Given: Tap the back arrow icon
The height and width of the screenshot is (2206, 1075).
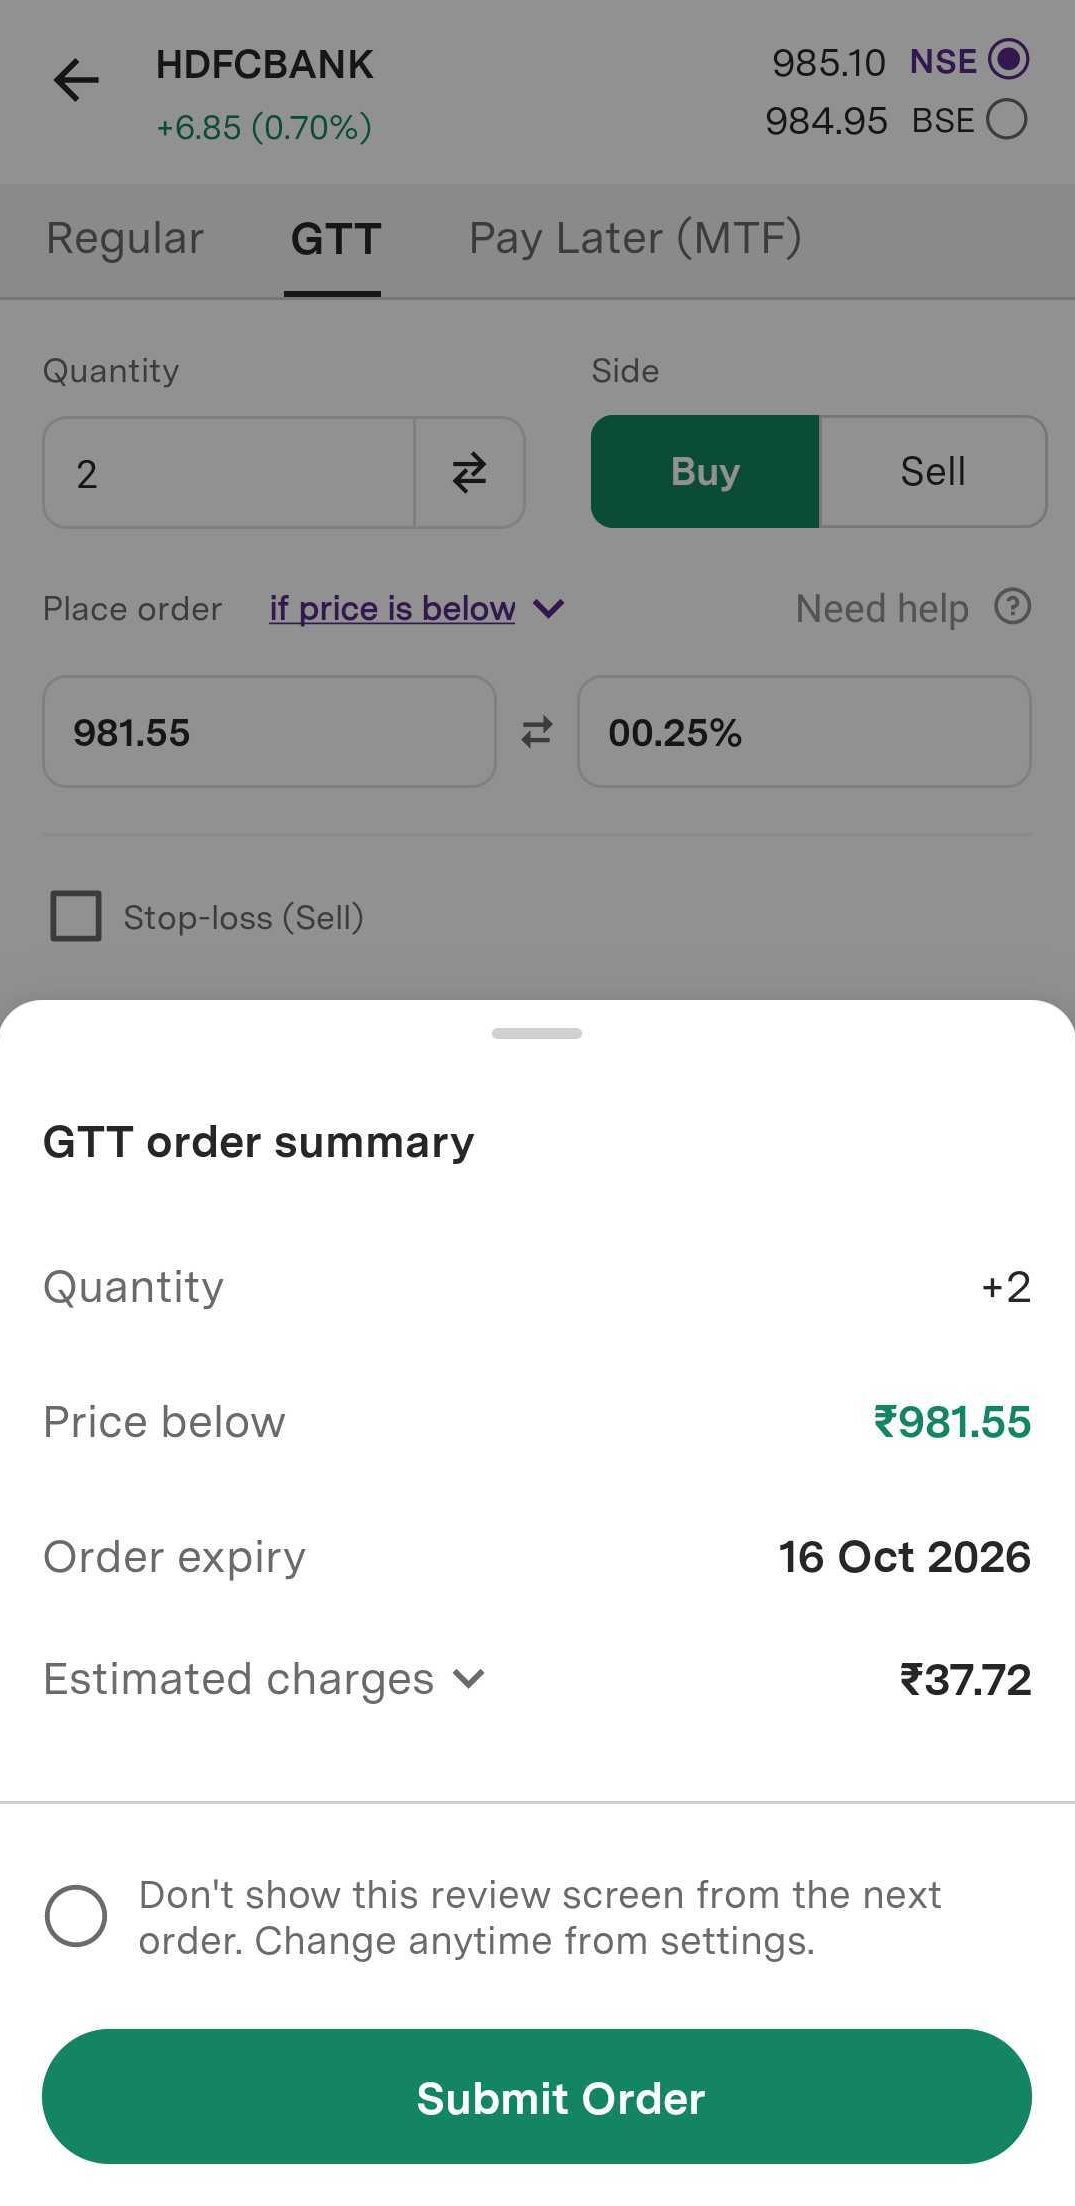Looking at the screenshot, I should [77, 81].
